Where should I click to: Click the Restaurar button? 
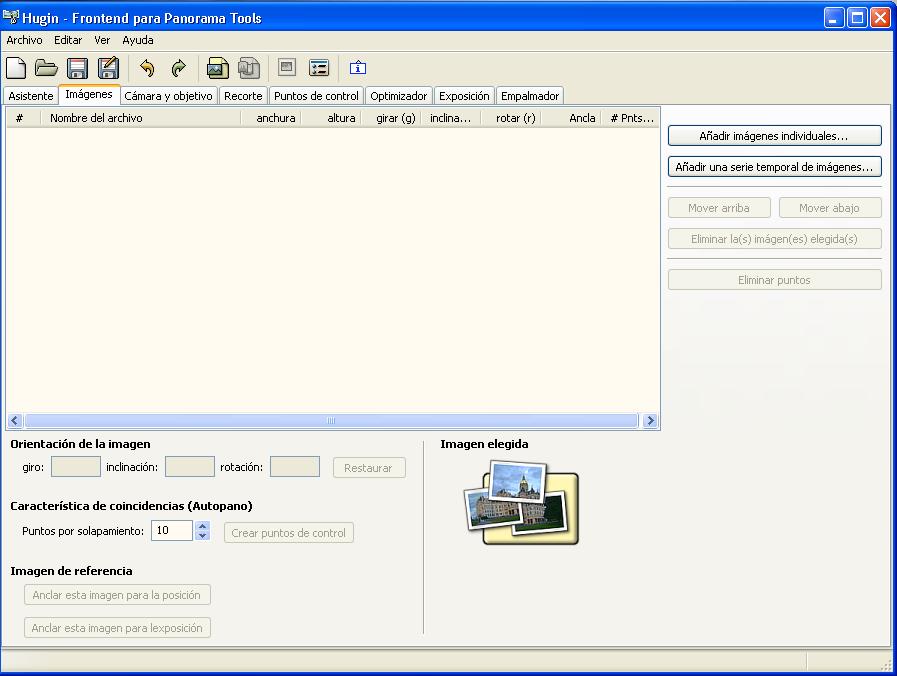(369, 468)
